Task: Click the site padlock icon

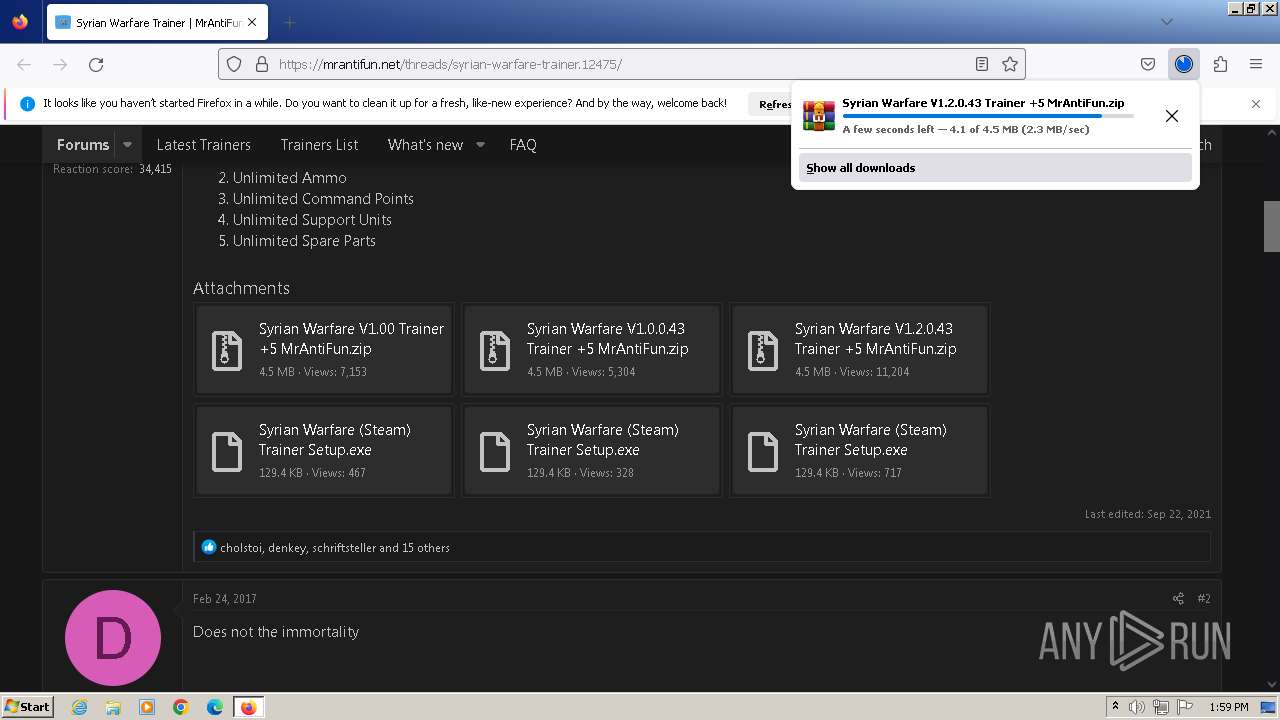Action: coord(262,64)
